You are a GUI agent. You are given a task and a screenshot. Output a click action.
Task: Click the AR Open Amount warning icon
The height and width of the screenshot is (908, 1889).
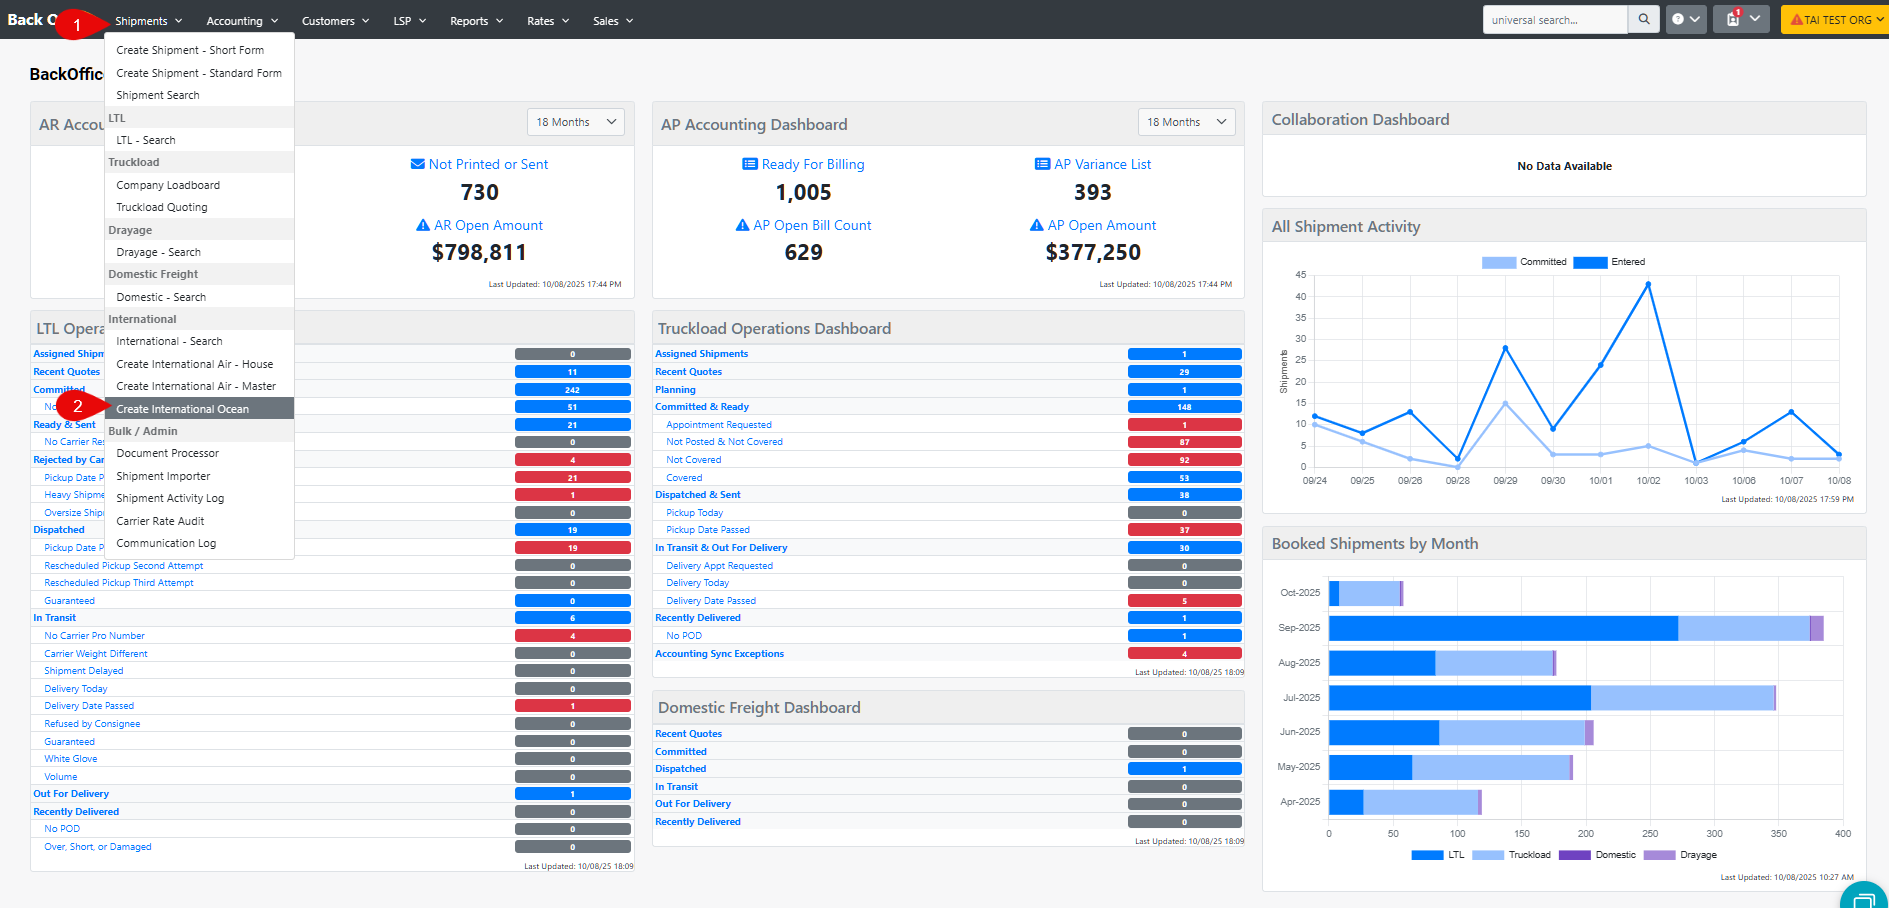click(423, 226)
